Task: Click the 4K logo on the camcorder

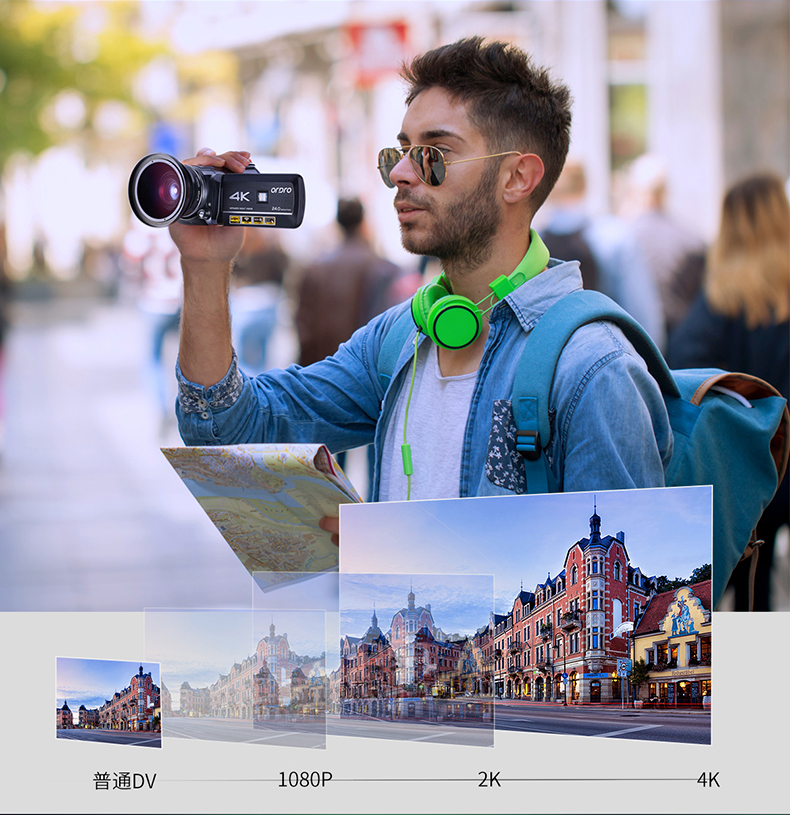Action: (x=239, y=196)
